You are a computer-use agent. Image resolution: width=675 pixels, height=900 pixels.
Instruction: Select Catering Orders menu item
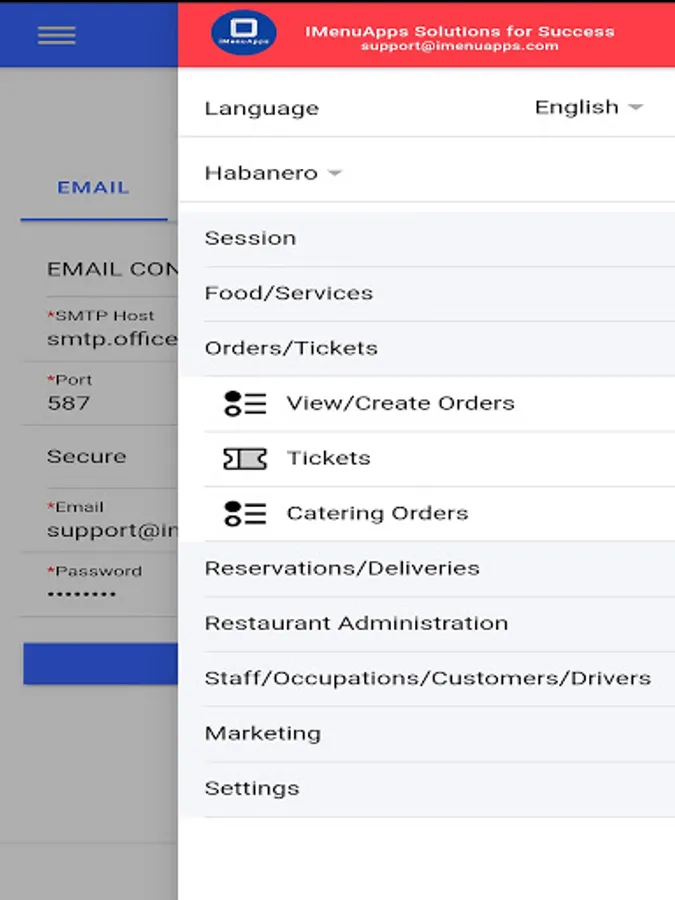(x=439, y=513)
